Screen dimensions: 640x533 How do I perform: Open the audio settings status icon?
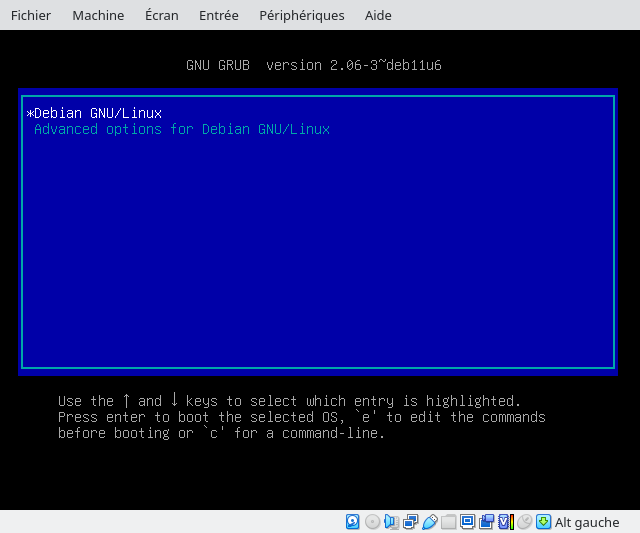coord(391,522)
